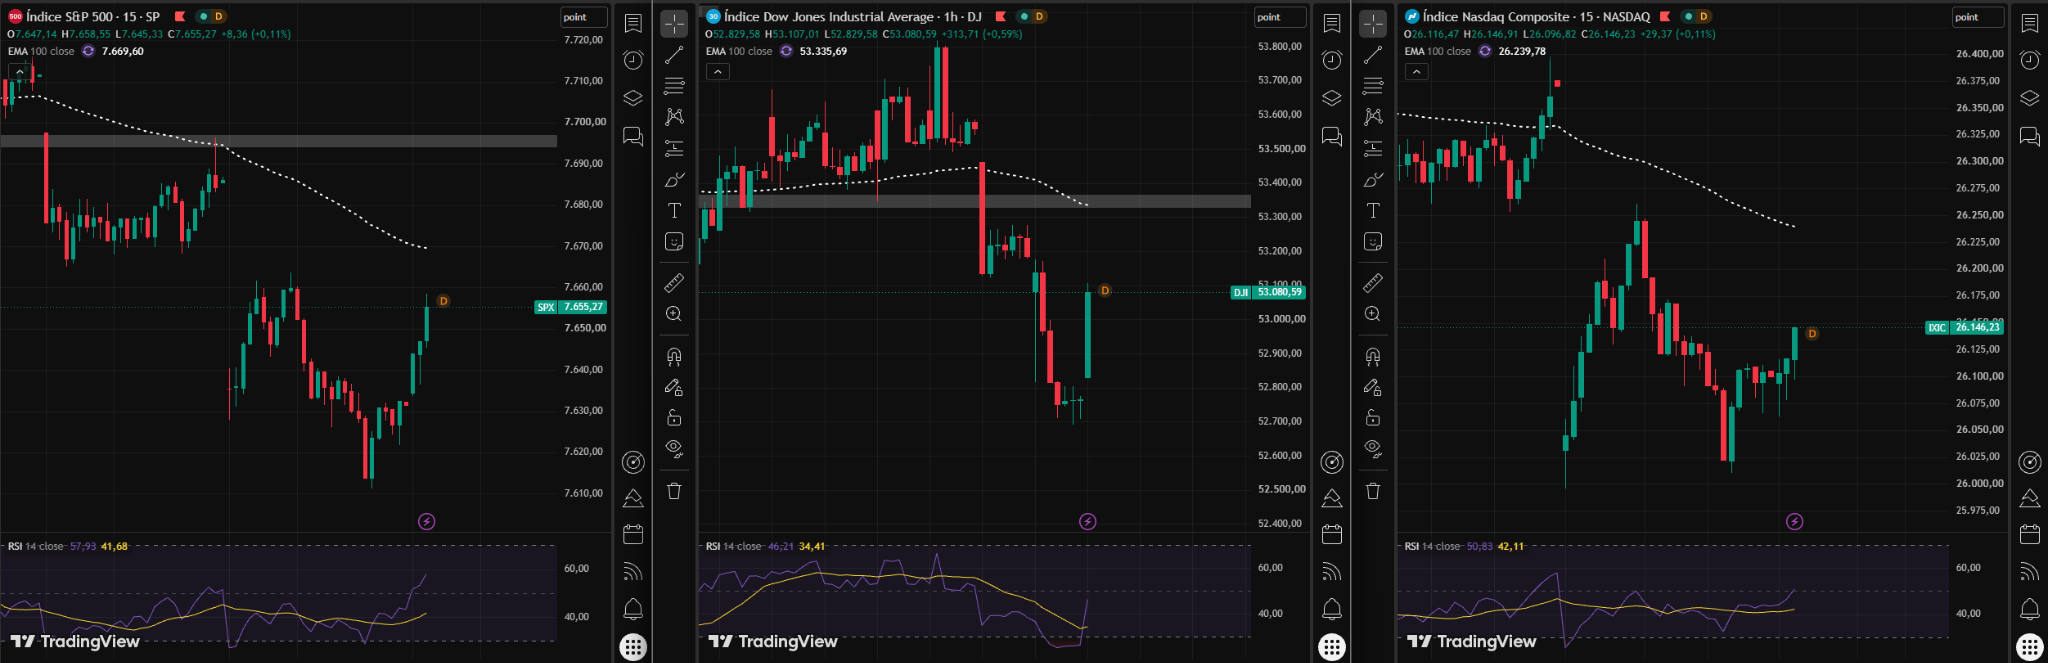Screen dimensions: 2048x663
Task: Click the trash remove-objects icon beside the Nasdaq chart
Action: click(x=1373, y=490)
